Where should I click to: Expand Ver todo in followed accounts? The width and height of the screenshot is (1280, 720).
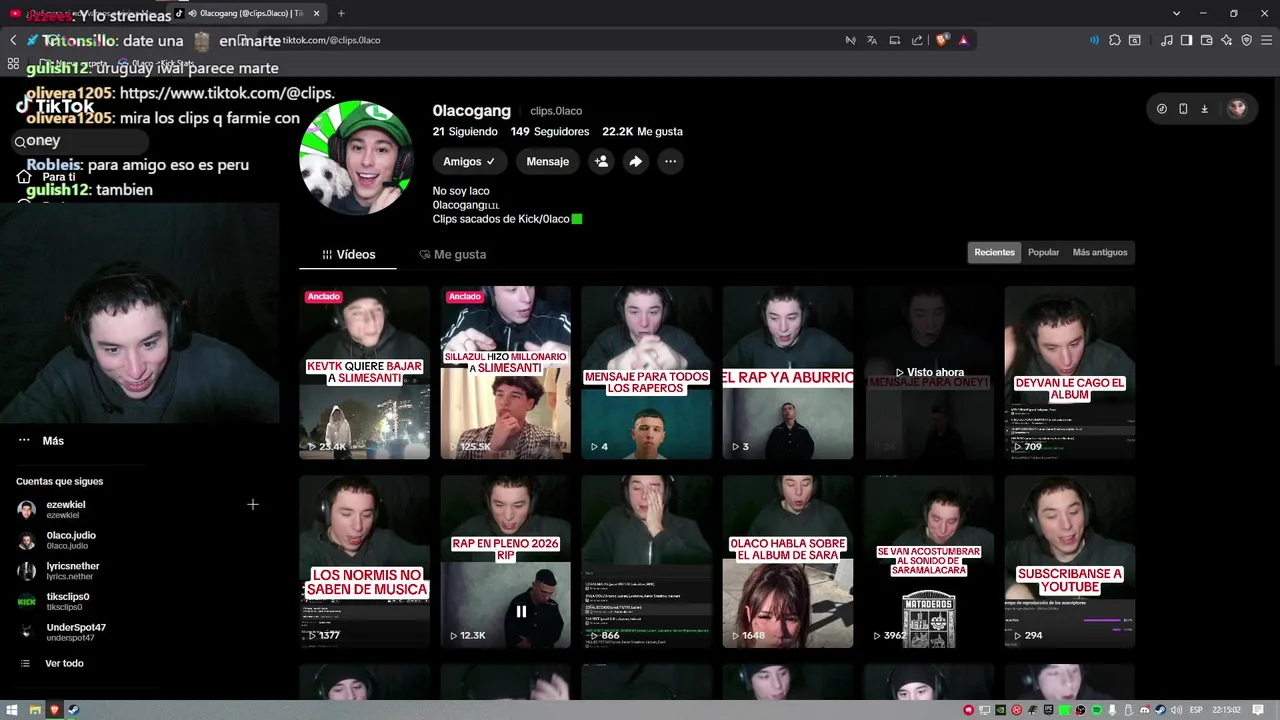(52, 663)
